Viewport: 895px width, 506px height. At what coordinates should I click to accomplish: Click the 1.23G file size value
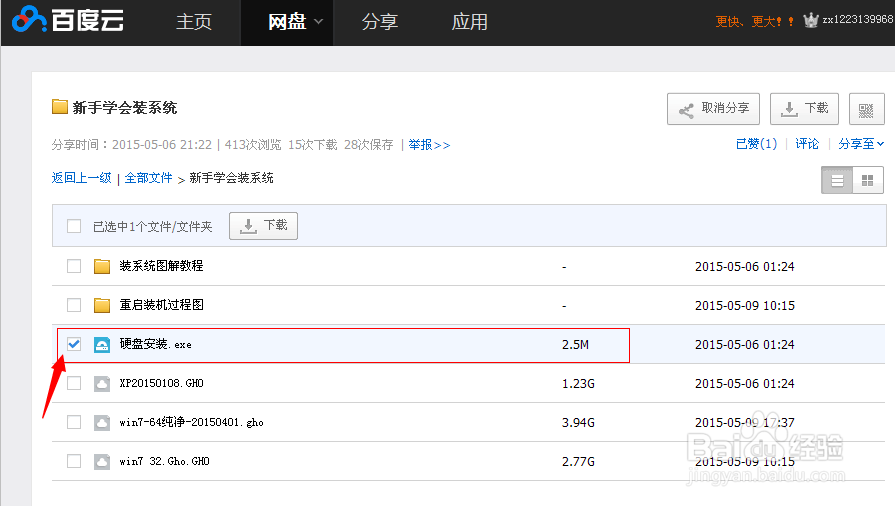tap(578, 384)
